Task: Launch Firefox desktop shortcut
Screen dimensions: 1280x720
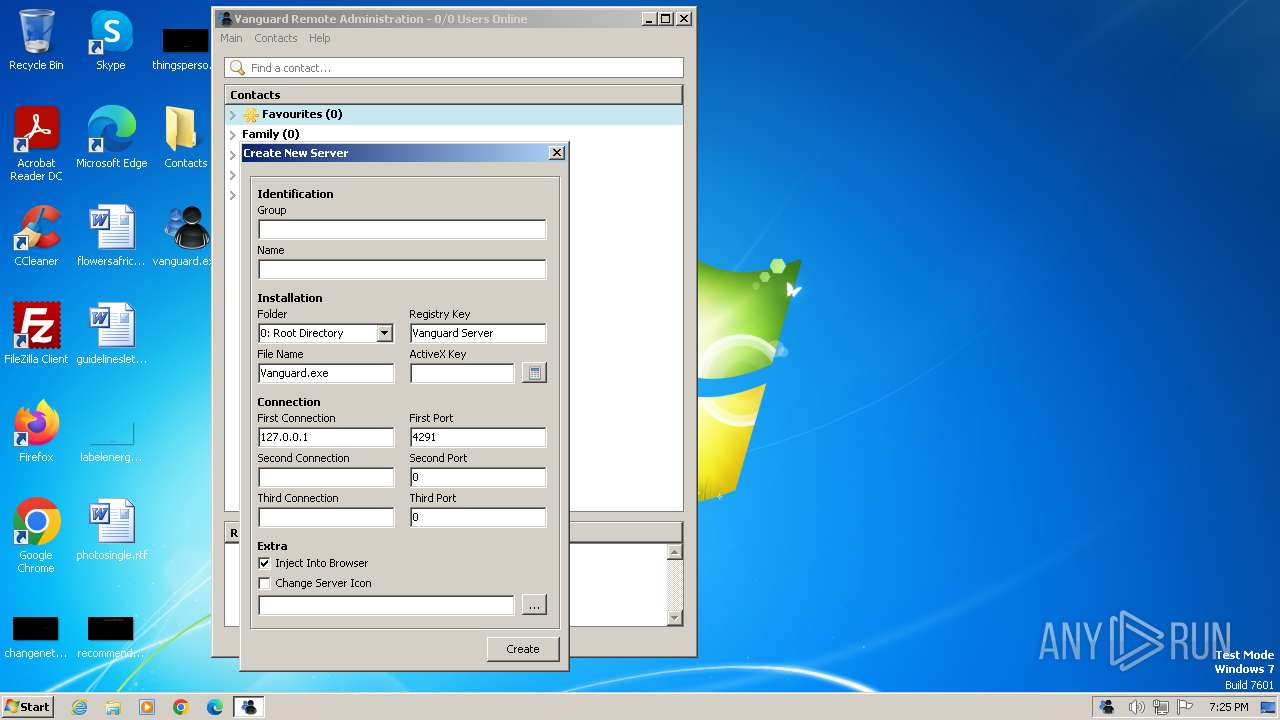Action: (x=36, y=432)
